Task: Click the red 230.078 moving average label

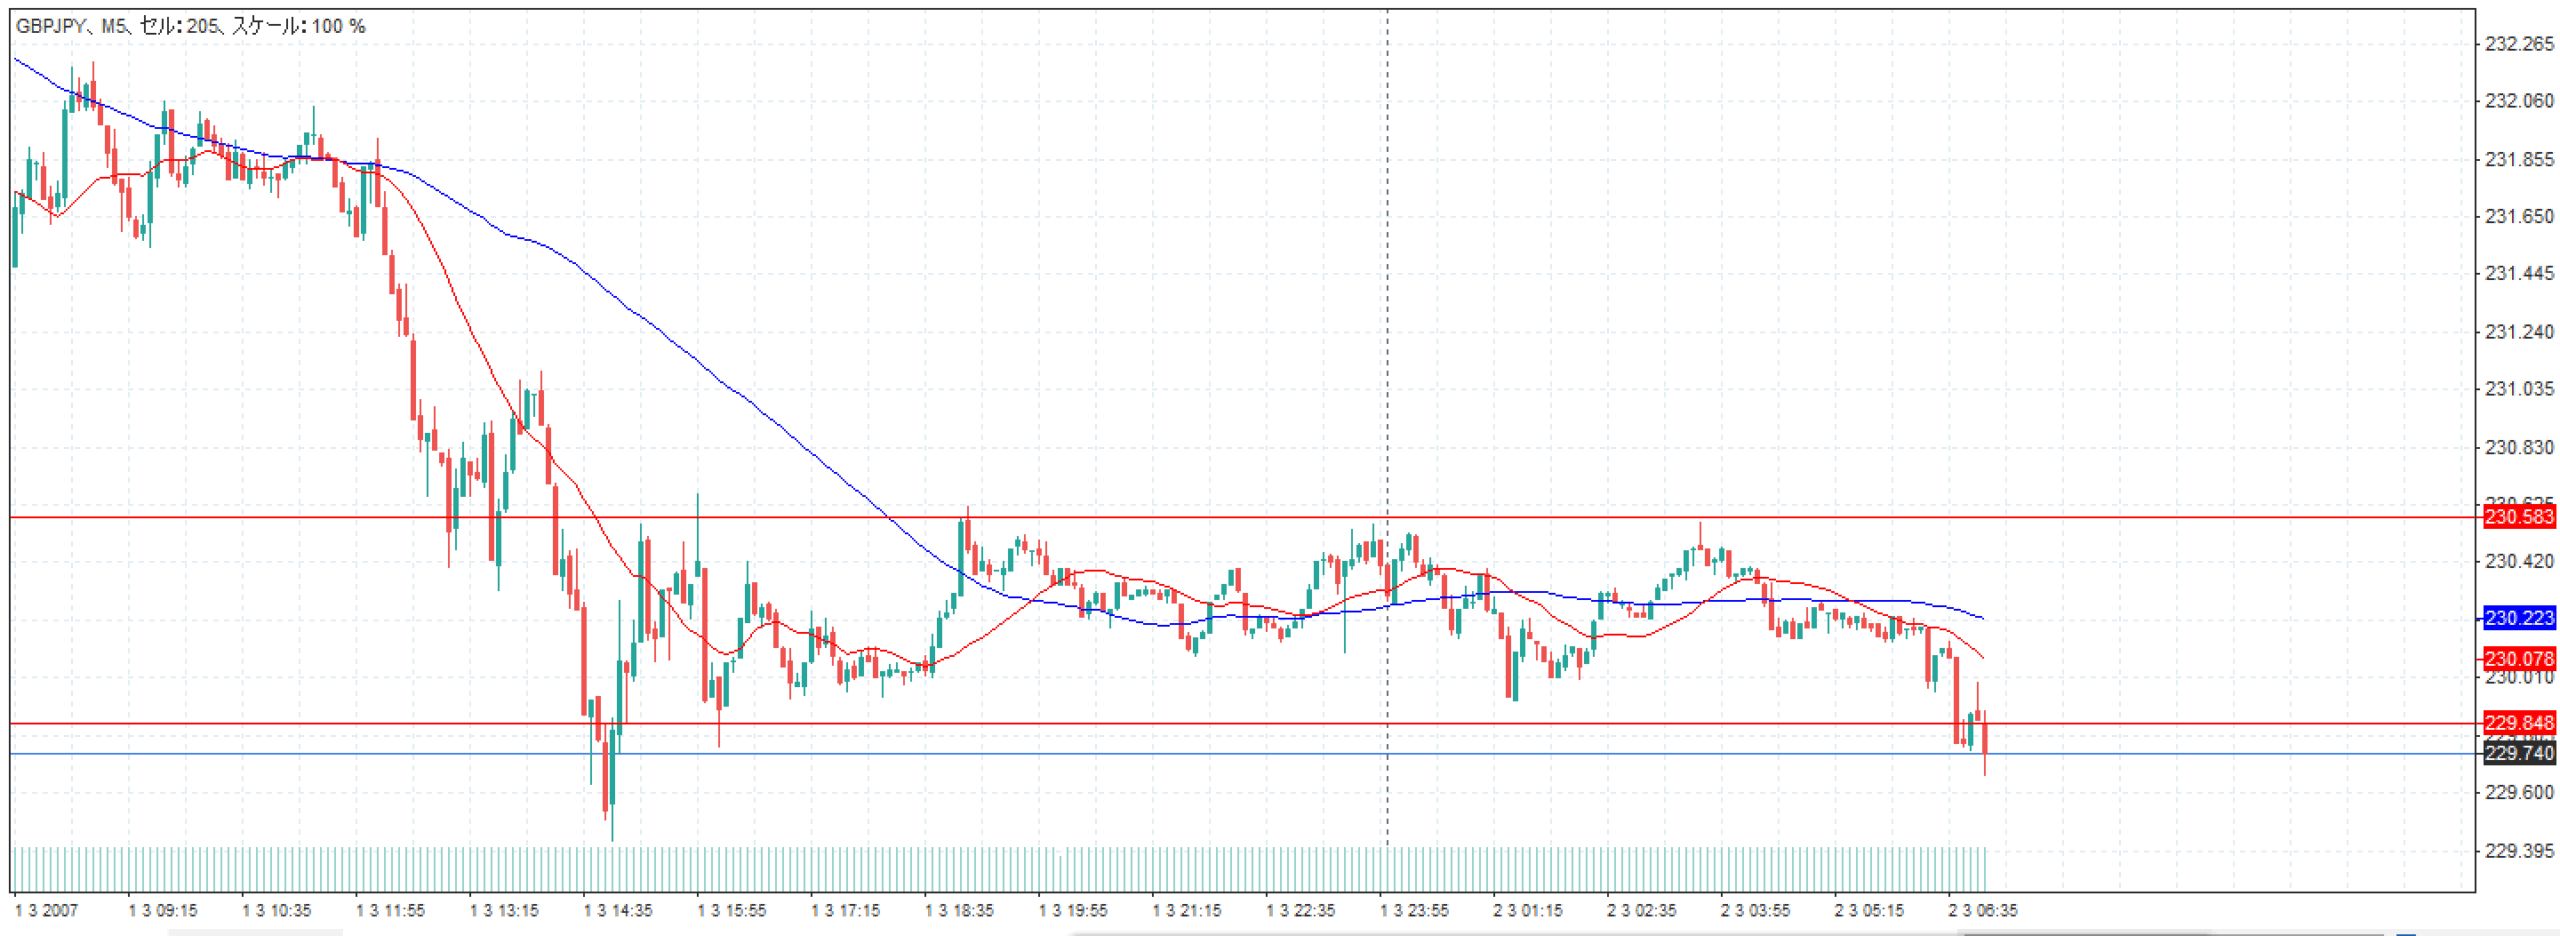Action: tap(2518, 659)
